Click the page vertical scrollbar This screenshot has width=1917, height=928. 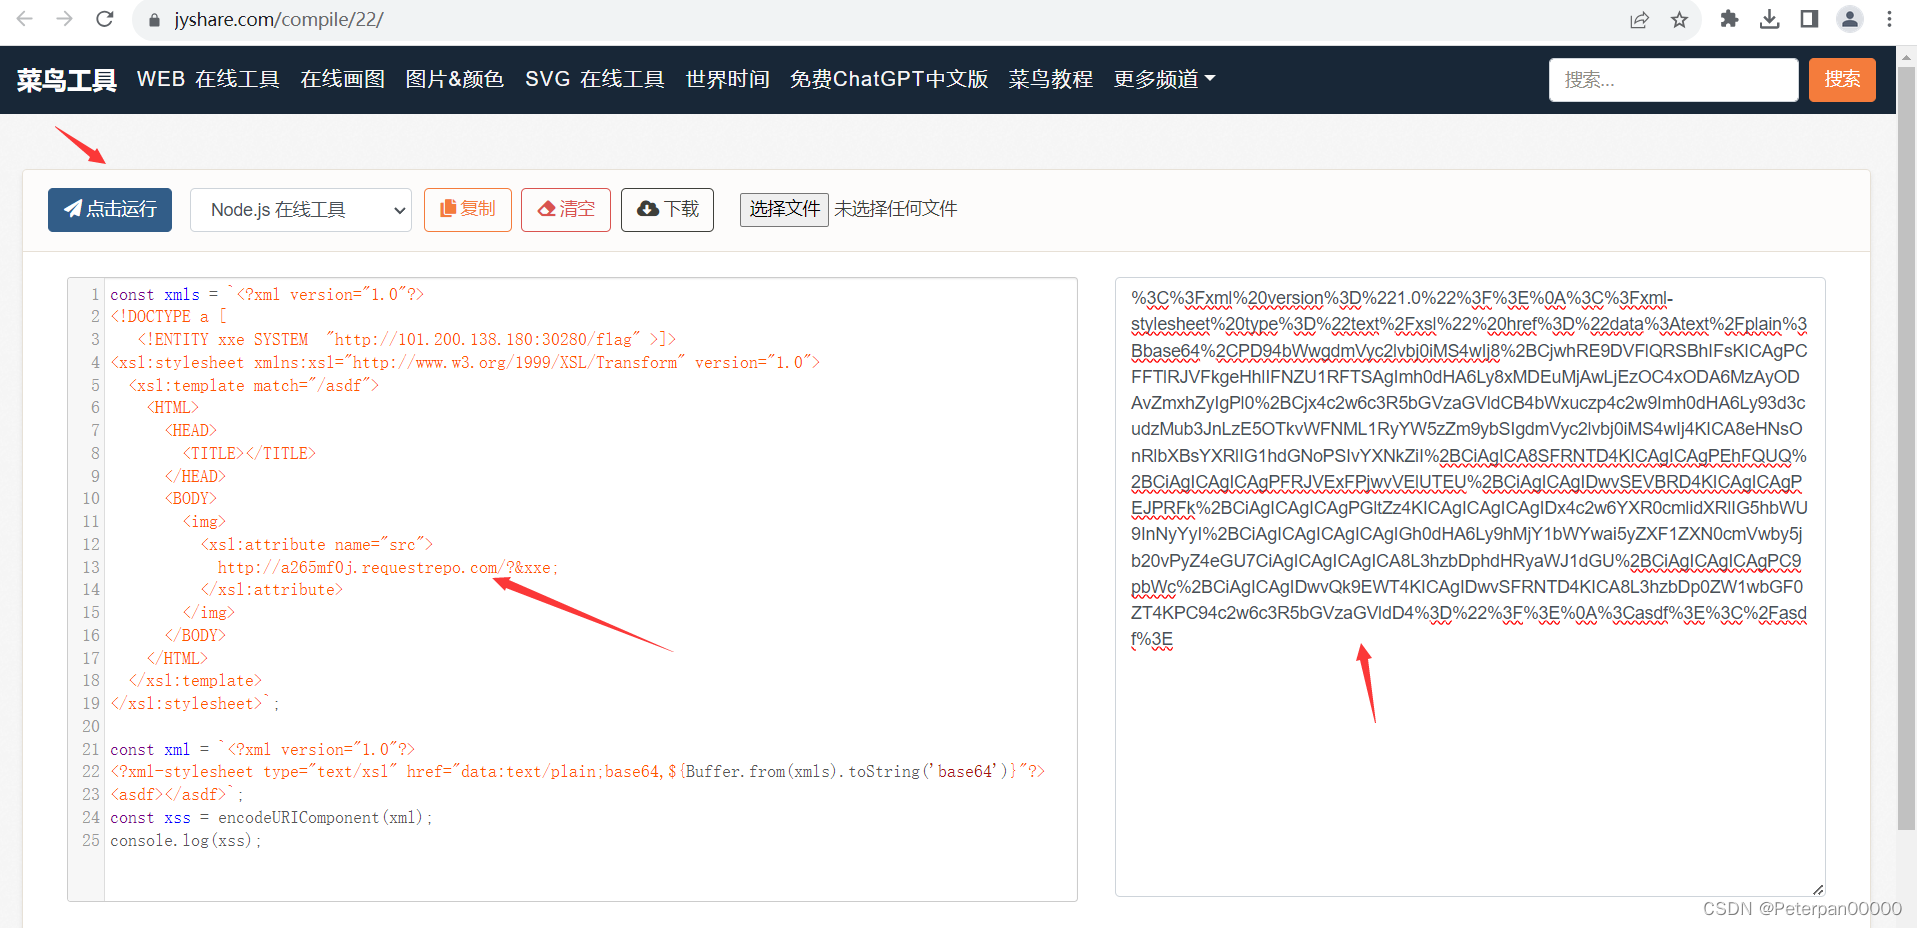(x=1906, y=450)
